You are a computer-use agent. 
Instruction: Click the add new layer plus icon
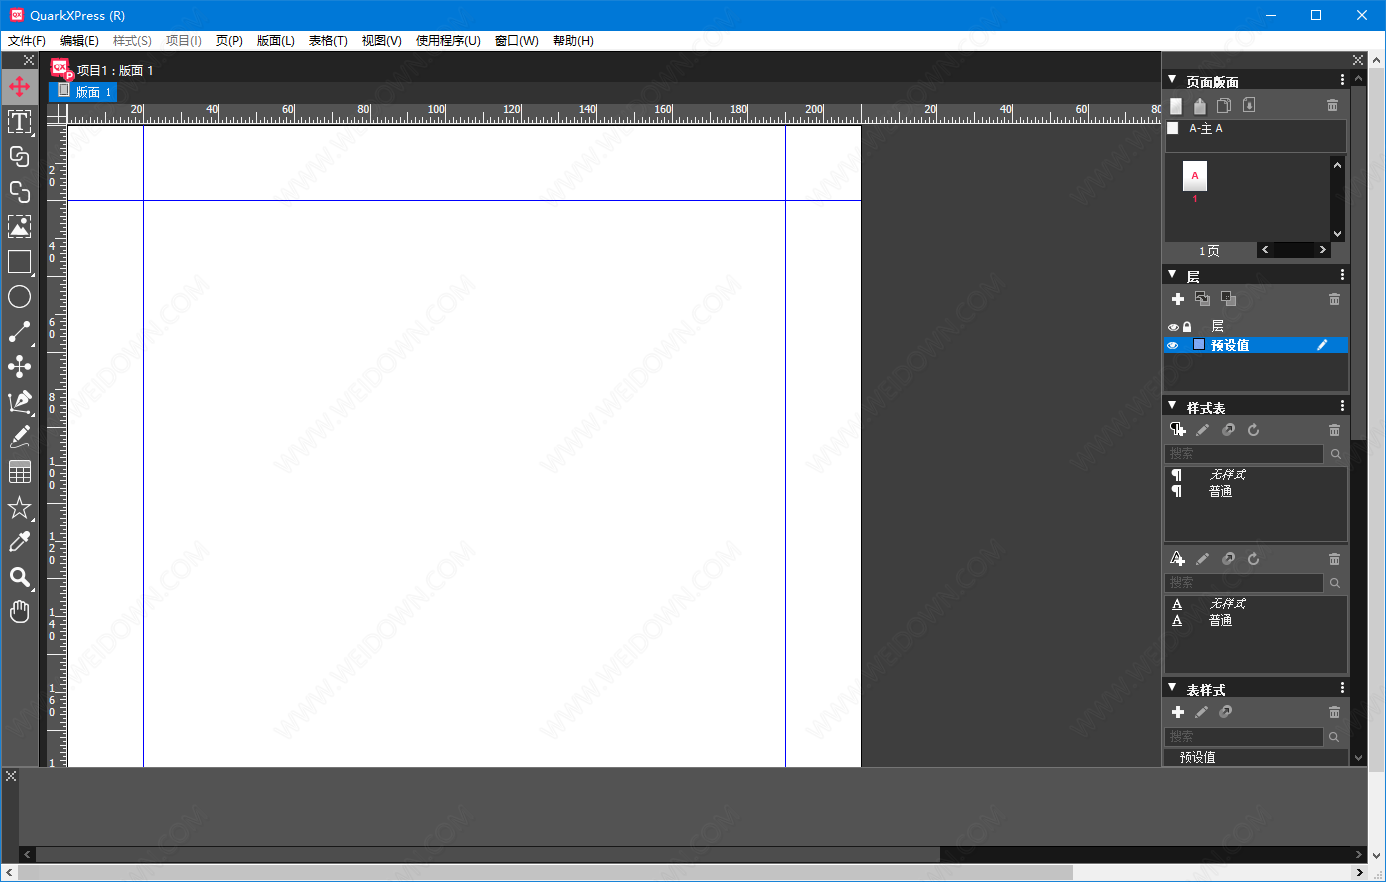(x=1178, y=299)
